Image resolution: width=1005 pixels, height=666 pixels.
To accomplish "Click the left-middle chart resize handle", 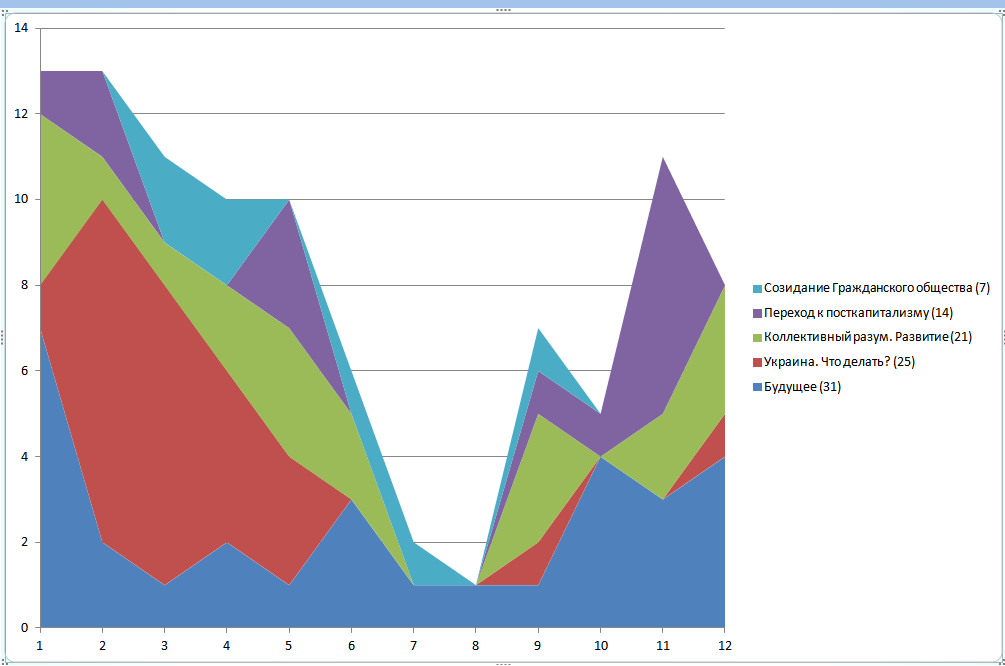I will (x=3, y=335).
